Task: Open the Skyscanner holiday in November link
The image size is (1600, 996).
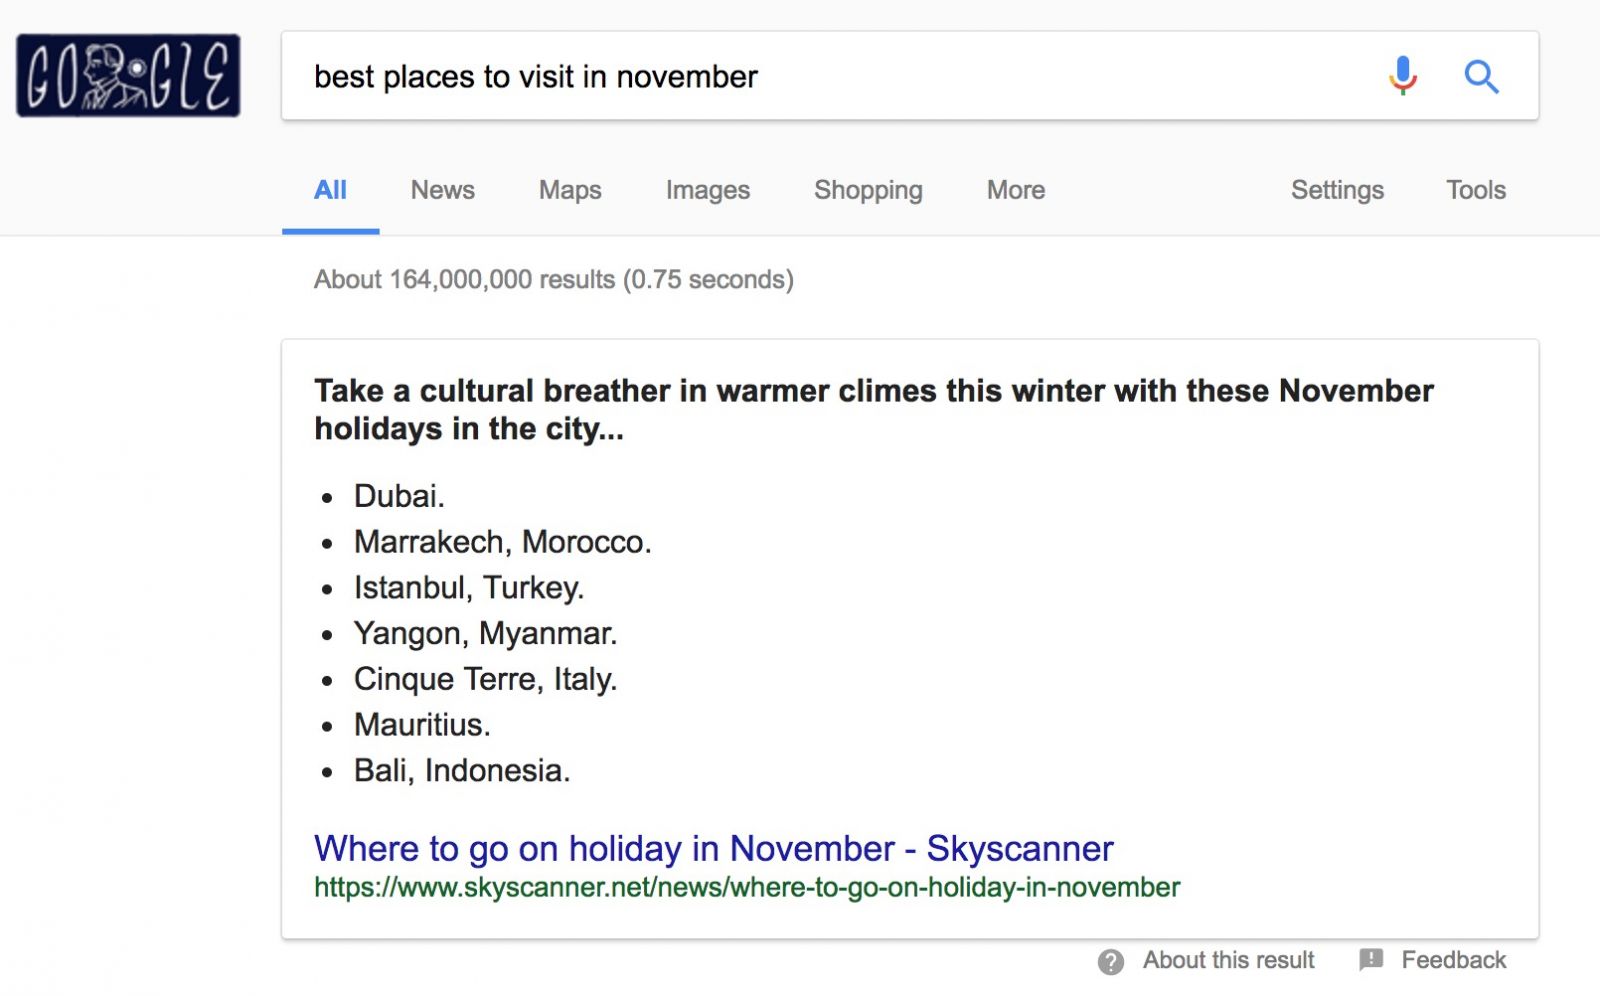Action: point(713,848)
